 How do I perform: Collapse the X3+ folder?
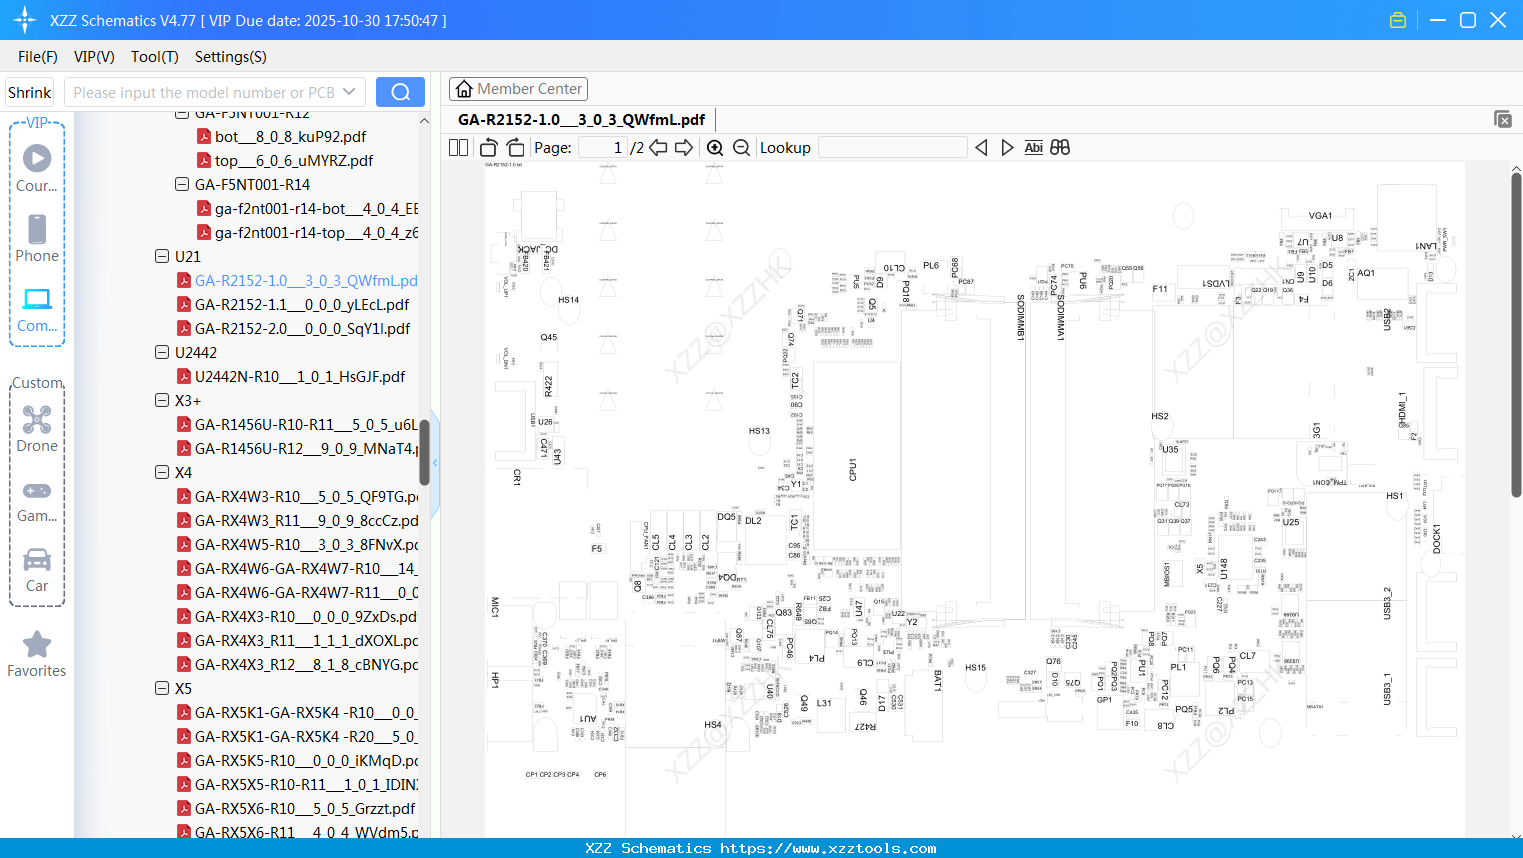point(162,400)
